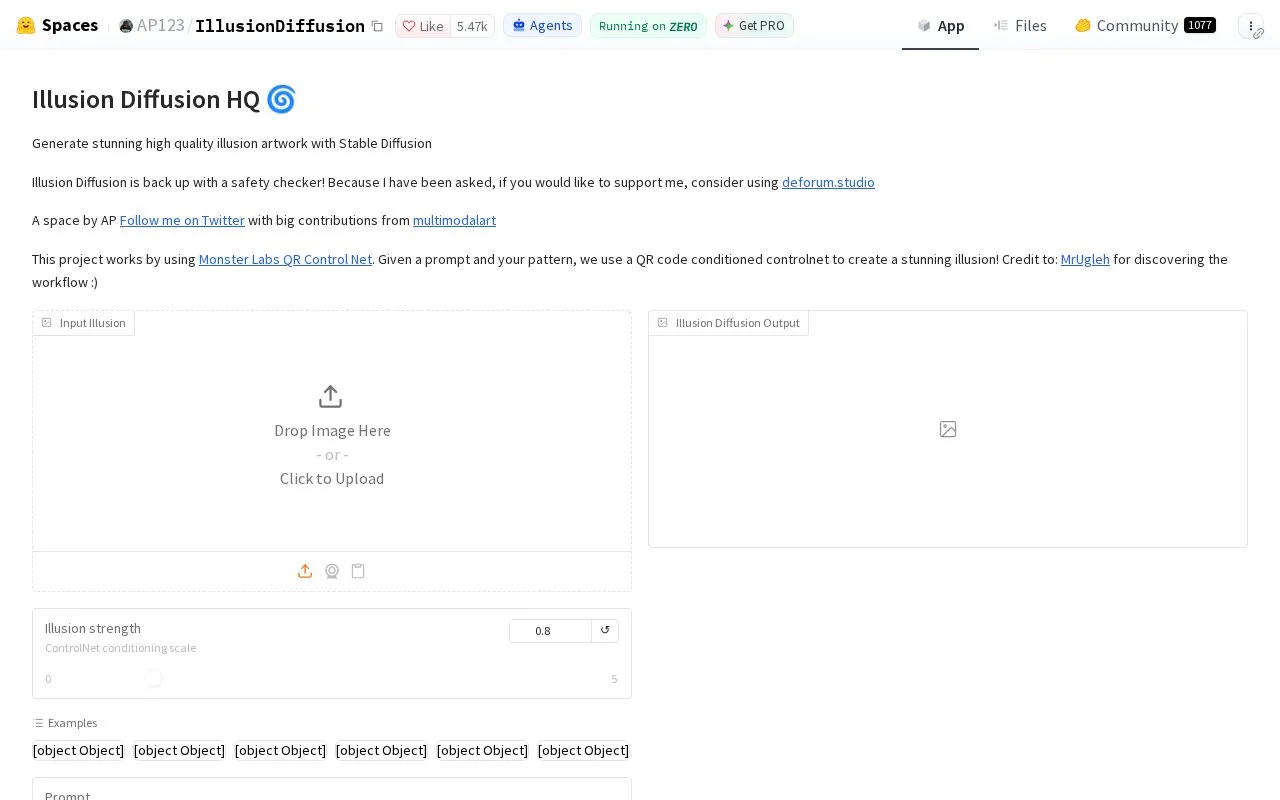Click the Get PRO button
The width and height of the screenshot is (1280, 800).
pyautogui.click(x=754, y=25)
